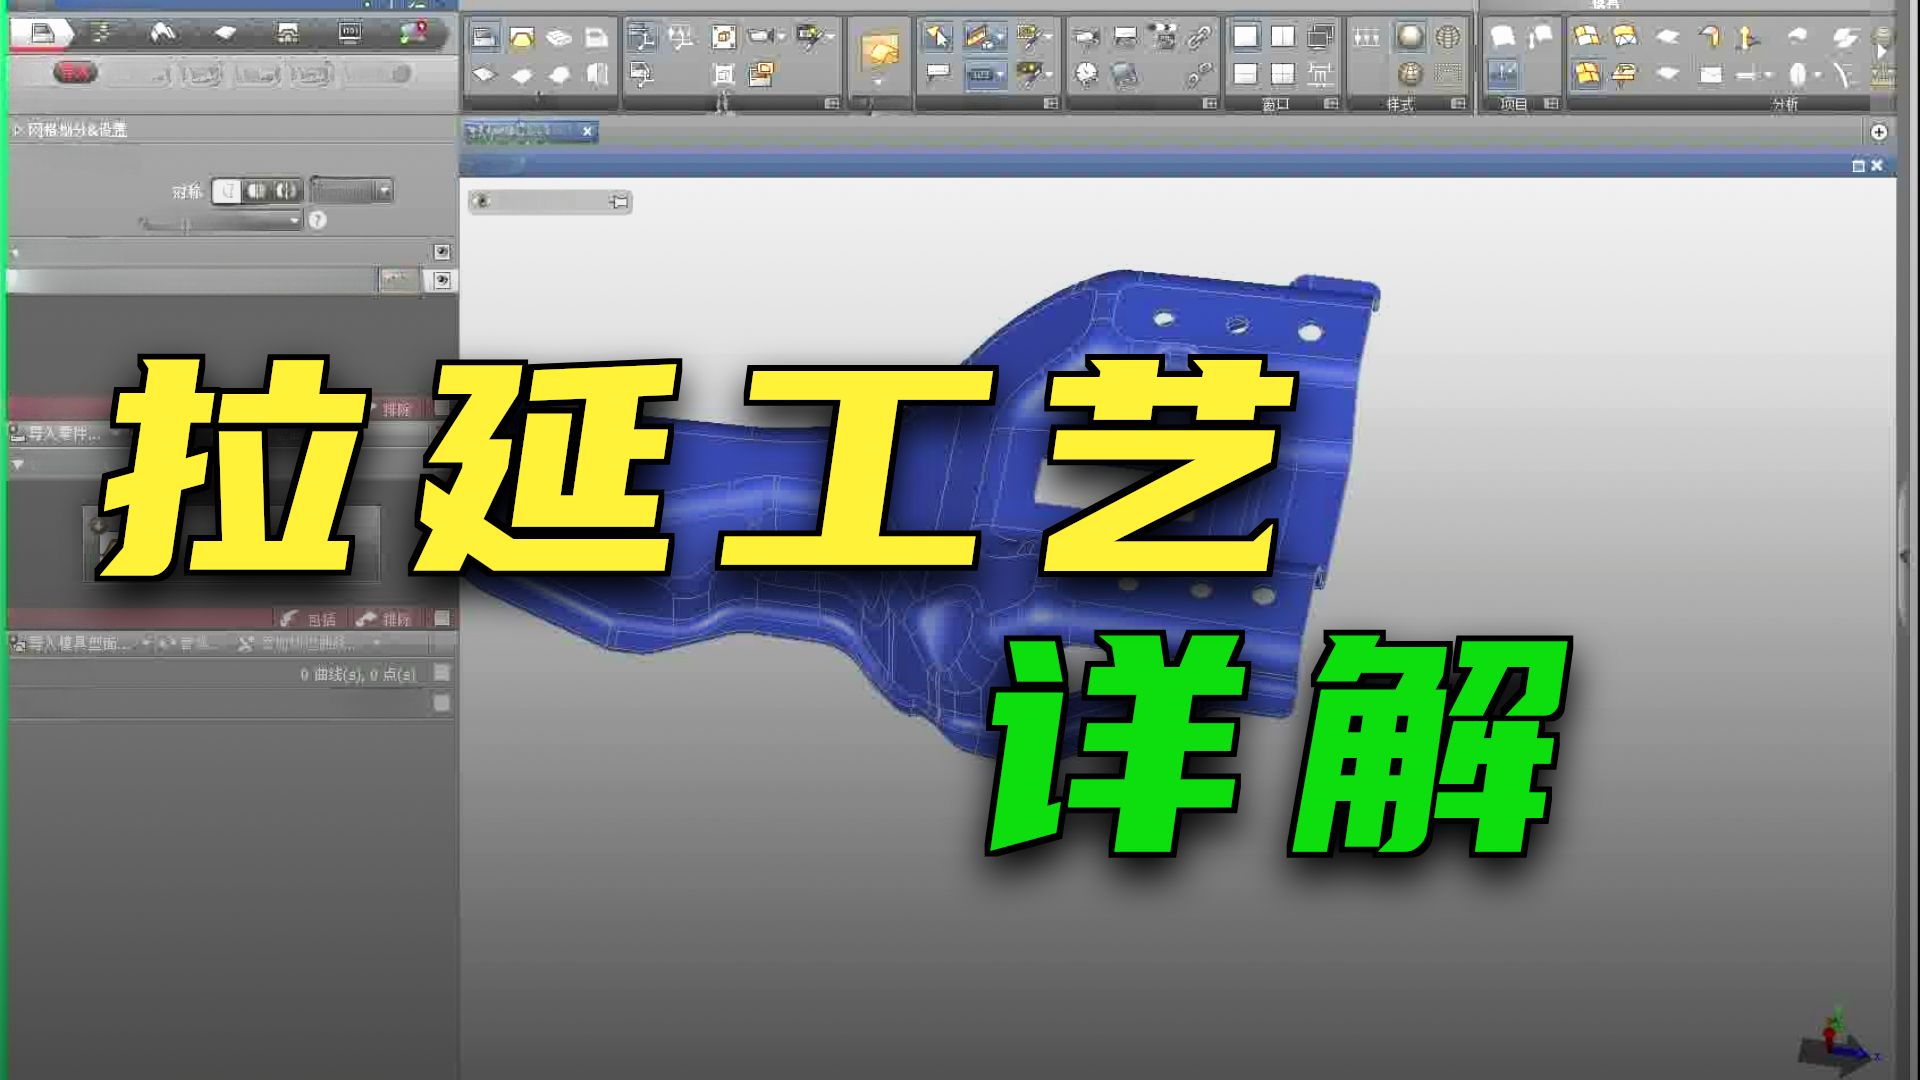
Task: Toggle the second eye visibility button in the left panel
Action: 442,281
